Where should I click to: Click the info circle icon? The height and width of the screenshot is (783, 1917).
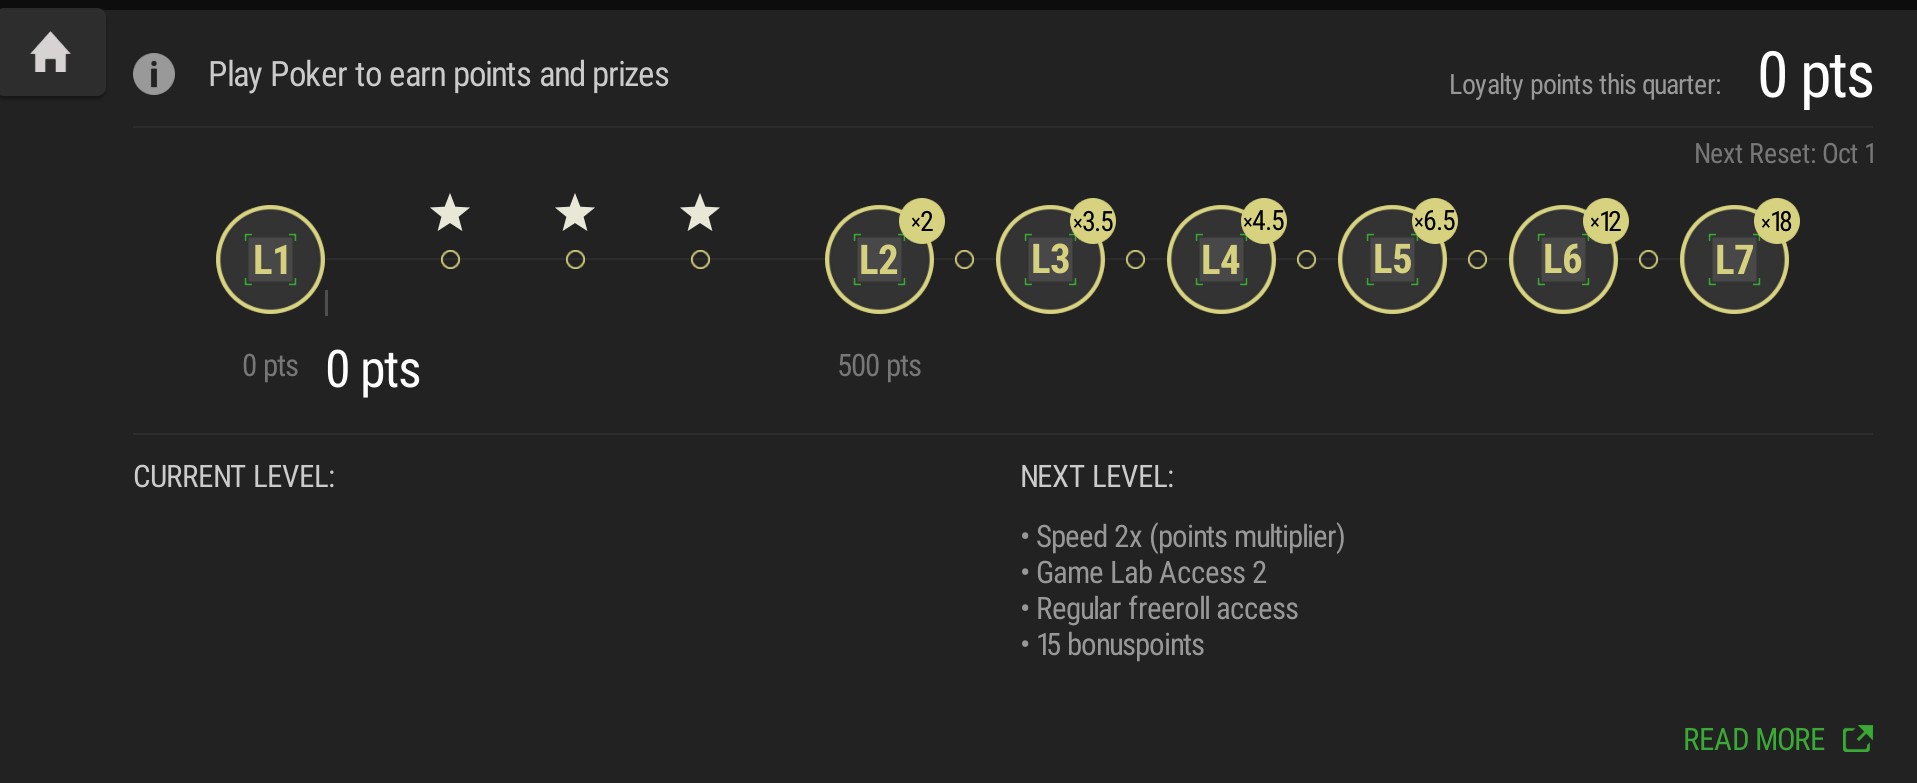[x=154, y=74]
